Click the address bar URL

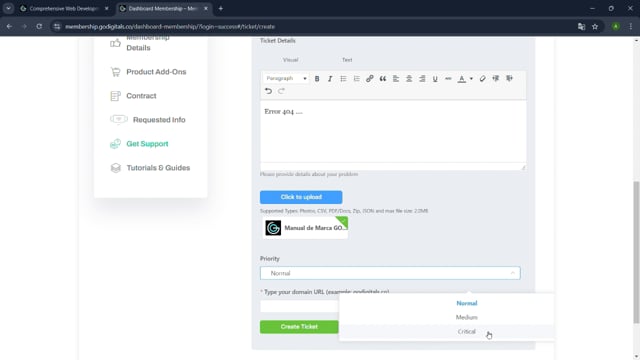(170, 27)
